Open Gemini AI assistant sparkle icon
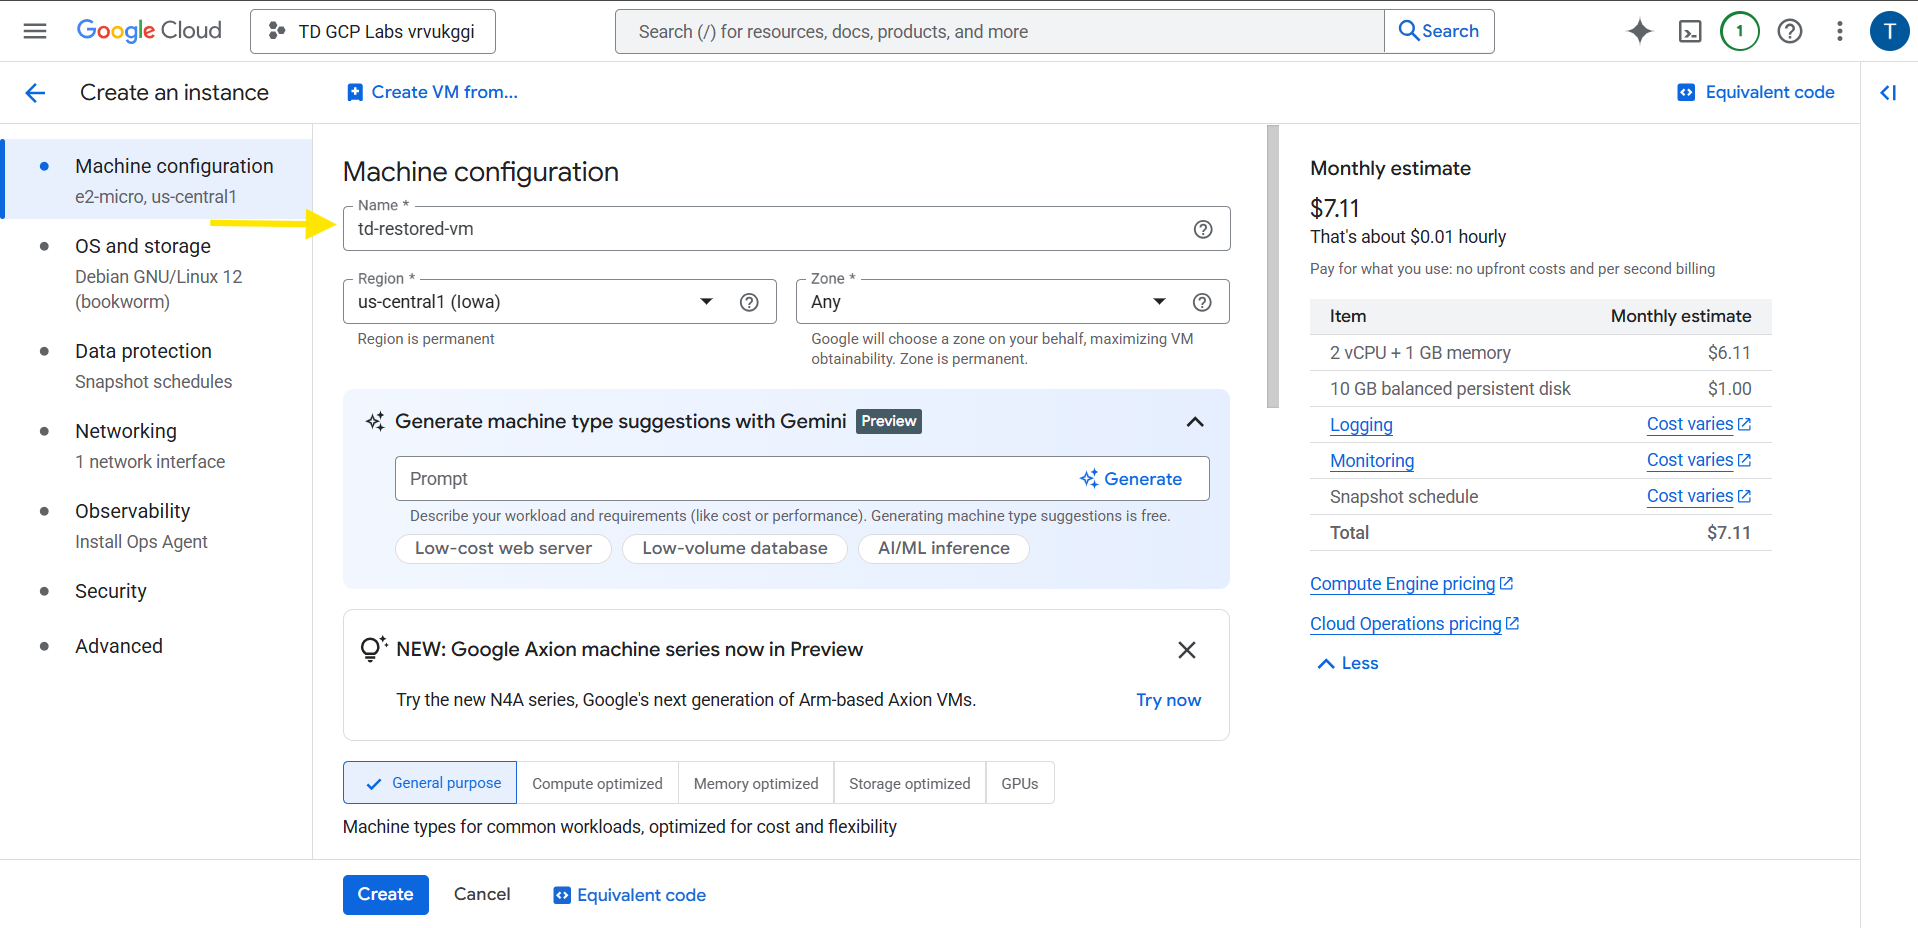The height and width of the screenshot is (928, 1918). coord(1639,31)
